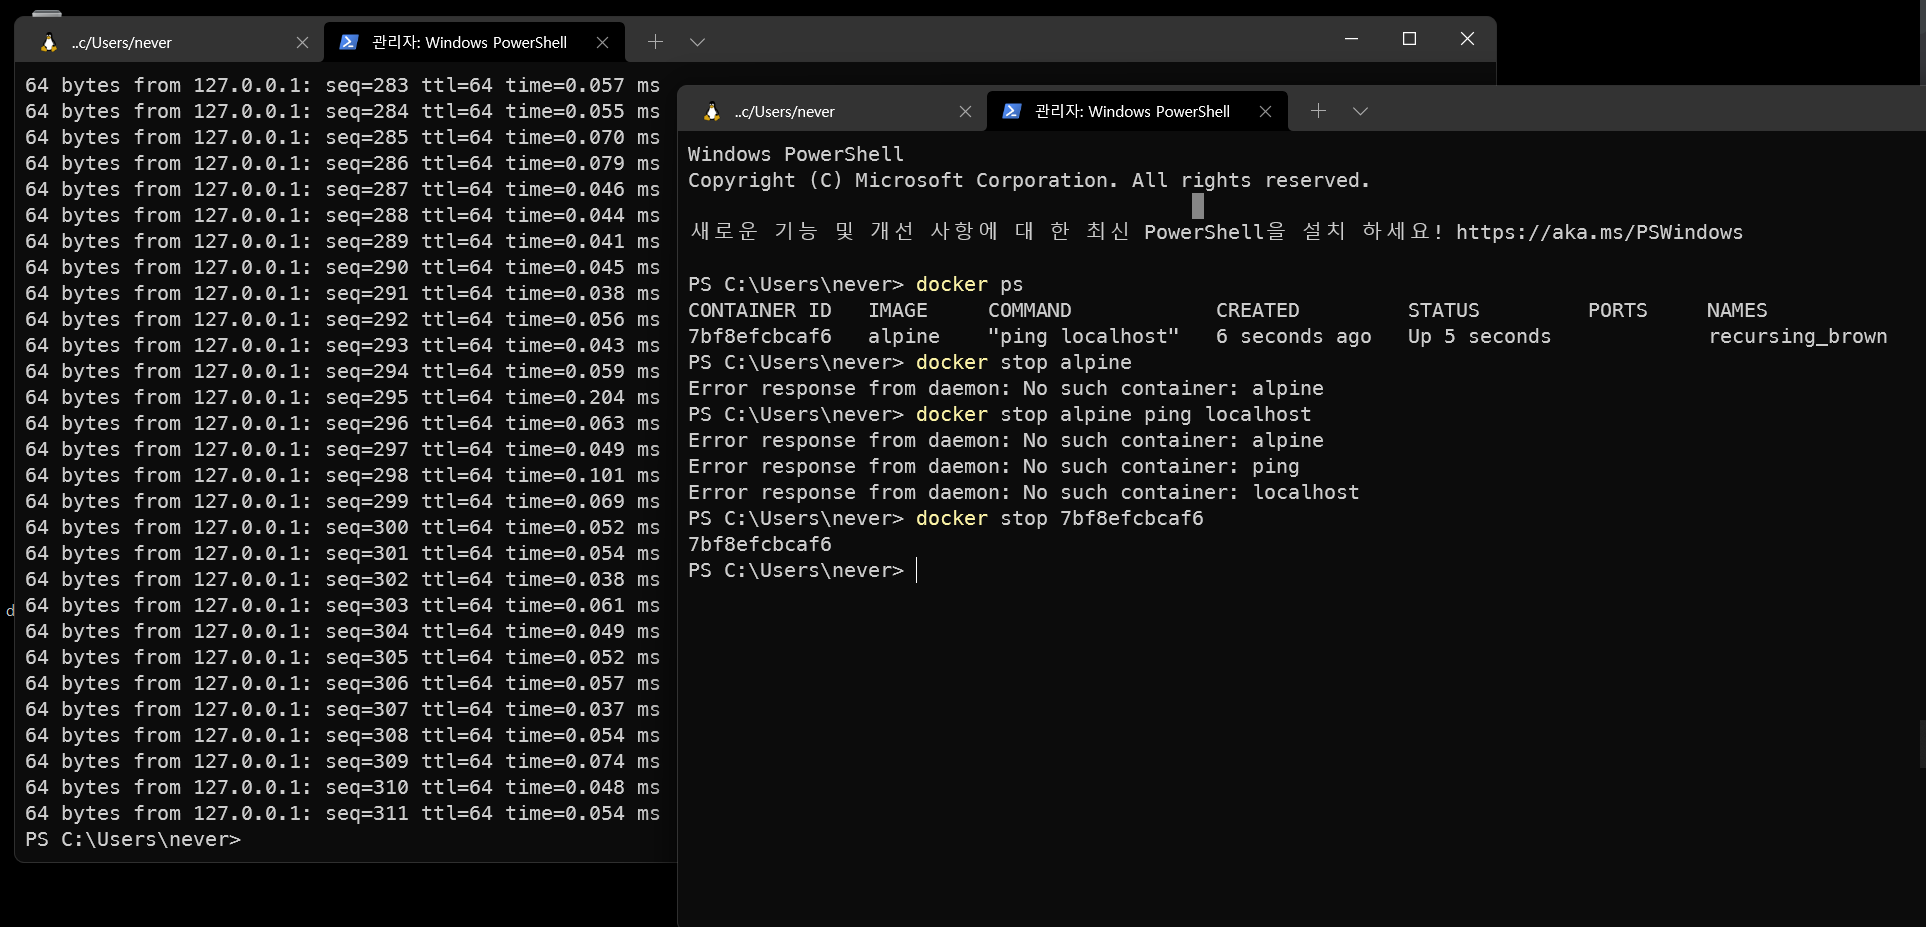Maximize the back terminal window
Viewport: 1926px width, 927px height.
1409,39
